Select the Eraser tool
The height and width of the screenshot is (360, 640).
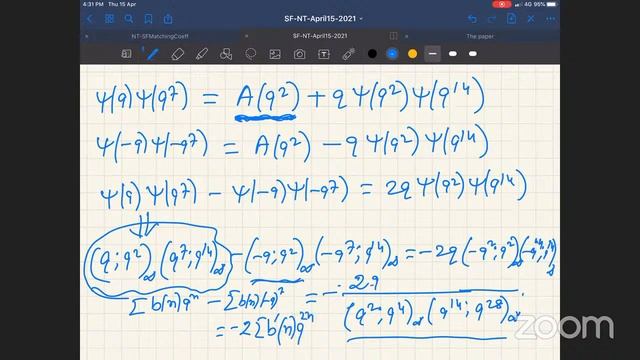click(x=177, y=54)
